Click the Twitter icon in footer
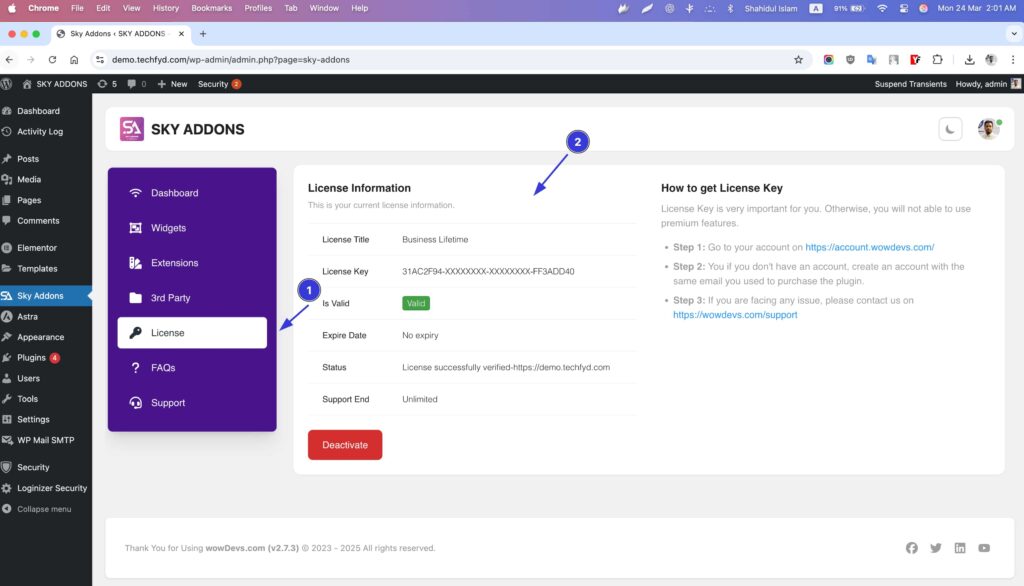The width and height of the screenshot is (1024, 586). 936,548
